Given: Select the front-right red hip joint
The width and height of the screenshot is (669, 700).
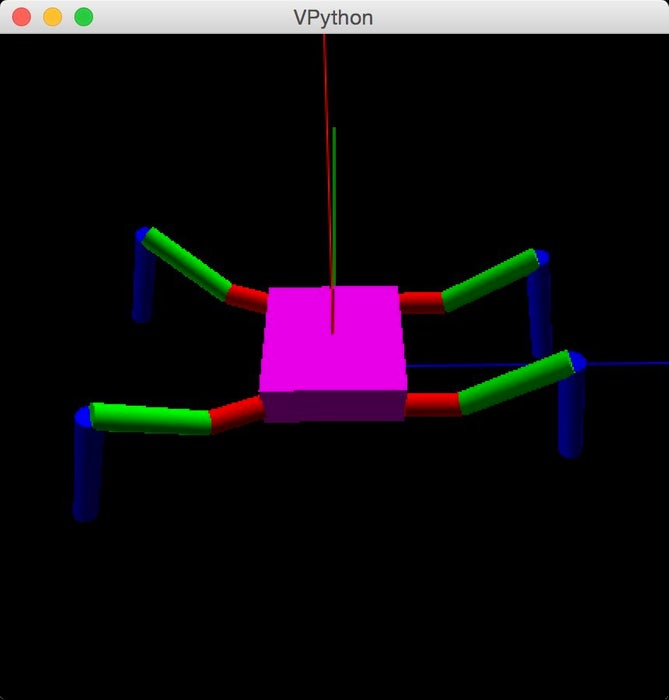Looking at the screenshot, I should (x=432, y=404).
